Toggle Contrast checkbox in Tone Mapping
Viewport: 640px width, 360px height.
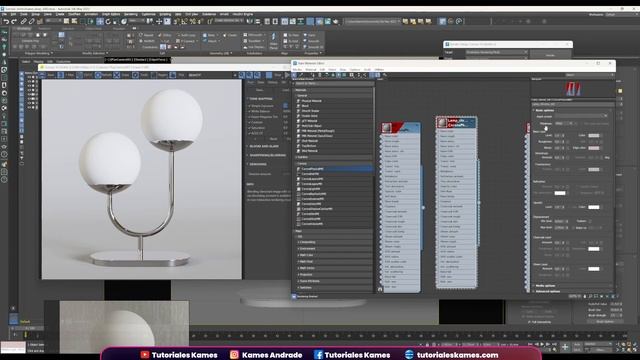coord(250,122)
